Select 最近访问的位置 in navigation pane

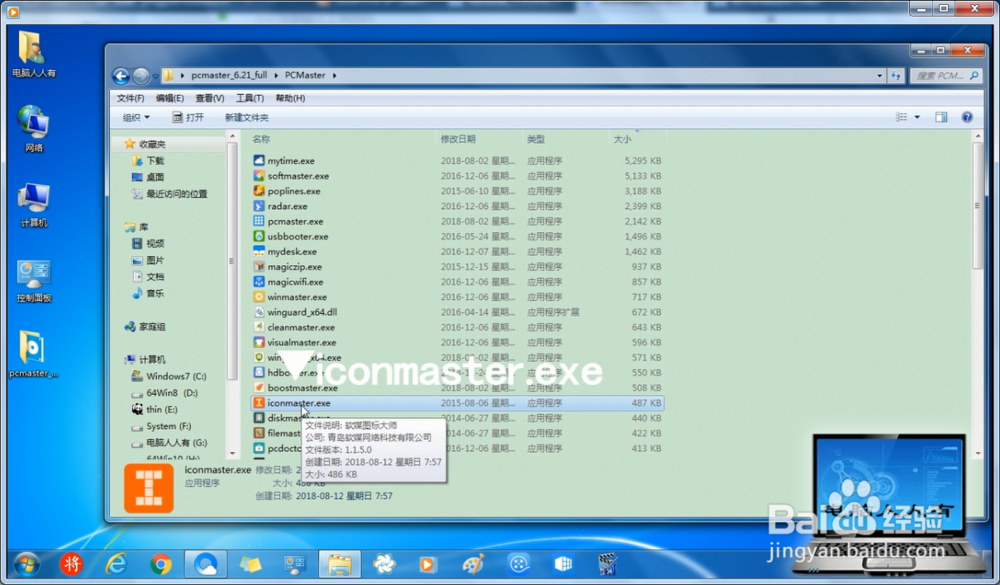point(177,194)
